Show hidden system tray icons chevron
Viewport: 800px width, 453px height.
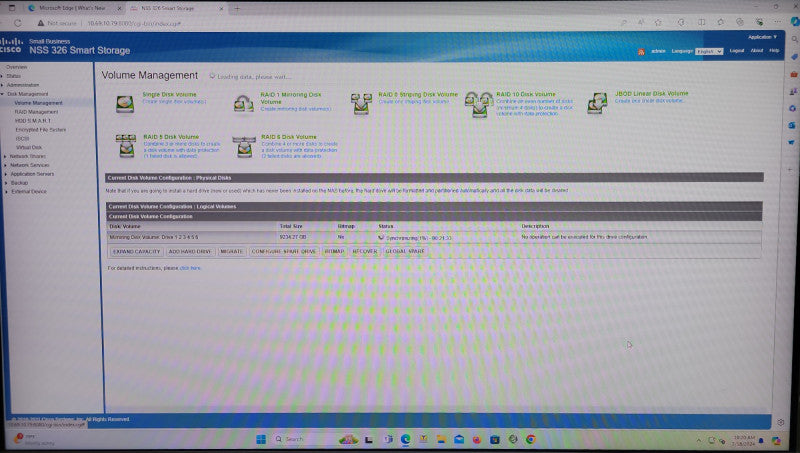698,440
